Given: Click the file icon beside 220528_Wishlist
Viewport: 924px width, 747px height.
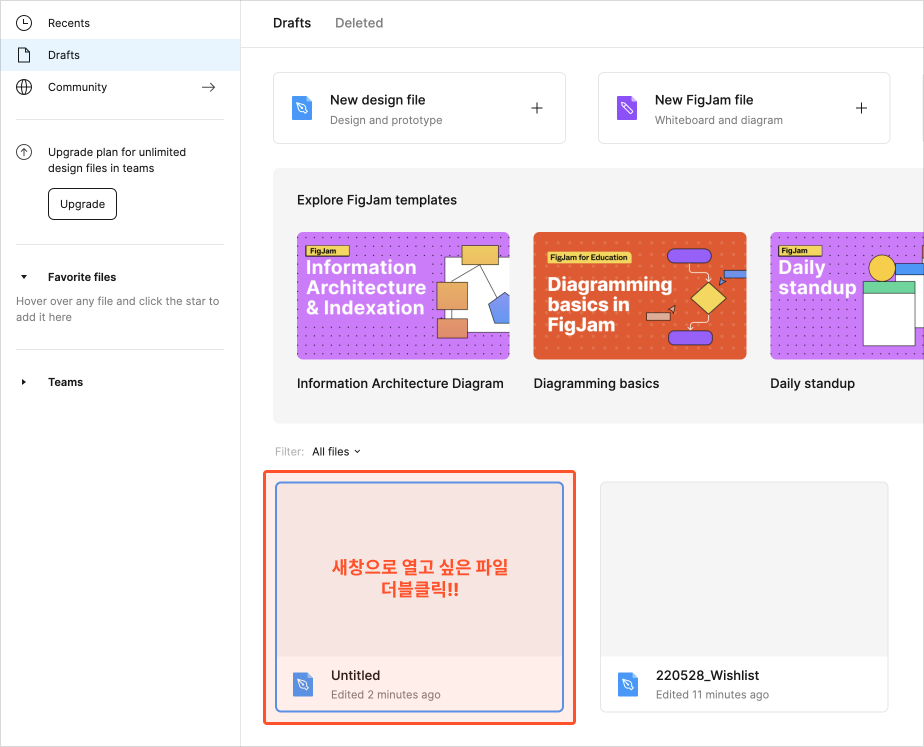Looking at the screenshot, I should (628, 685).
